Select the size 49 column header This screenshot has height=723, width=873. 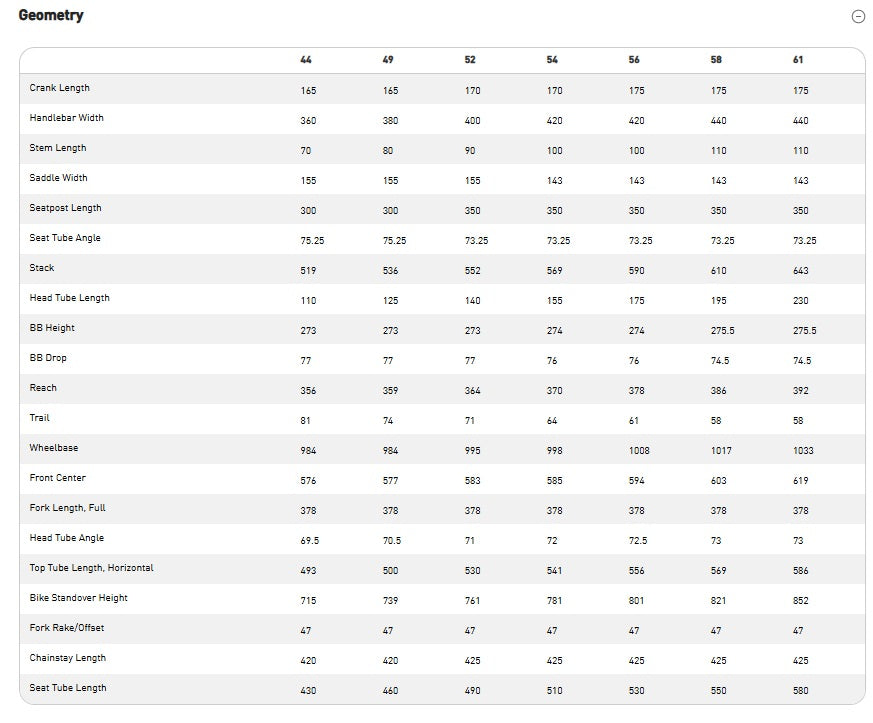[x=388, y=60]
